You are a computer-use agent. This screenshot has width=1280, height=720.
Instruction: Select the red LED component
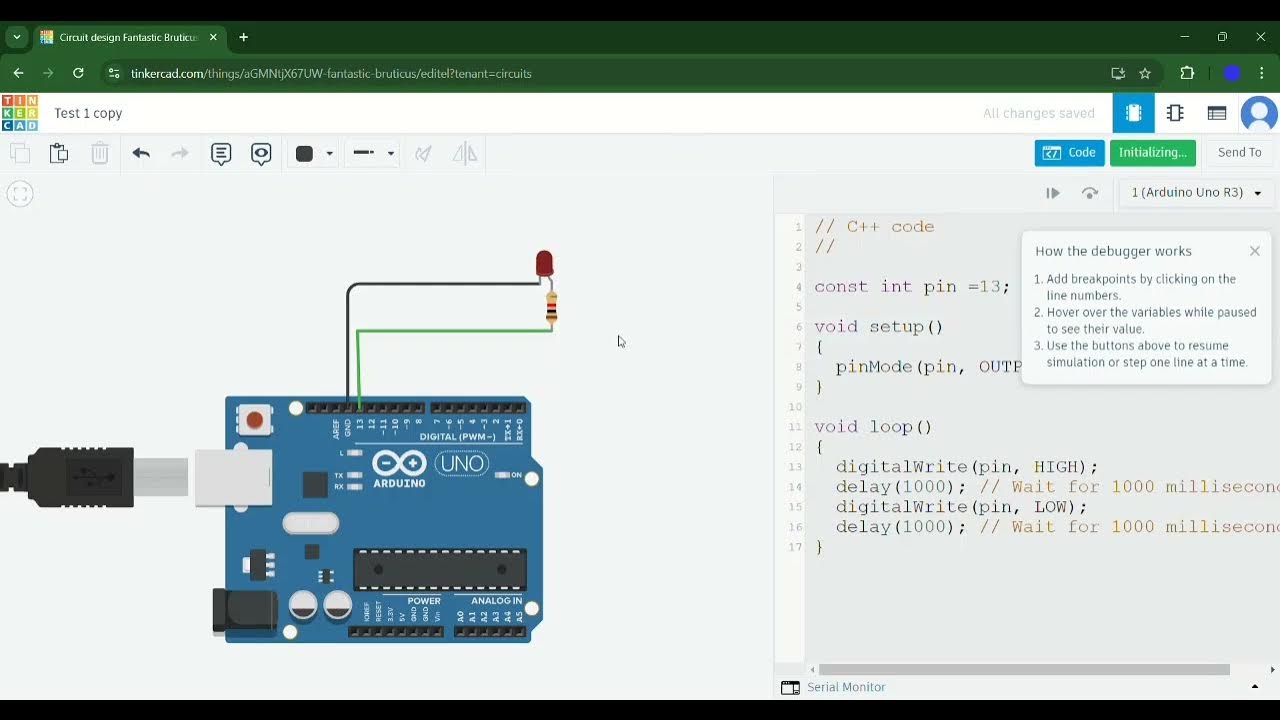(544, 264)
